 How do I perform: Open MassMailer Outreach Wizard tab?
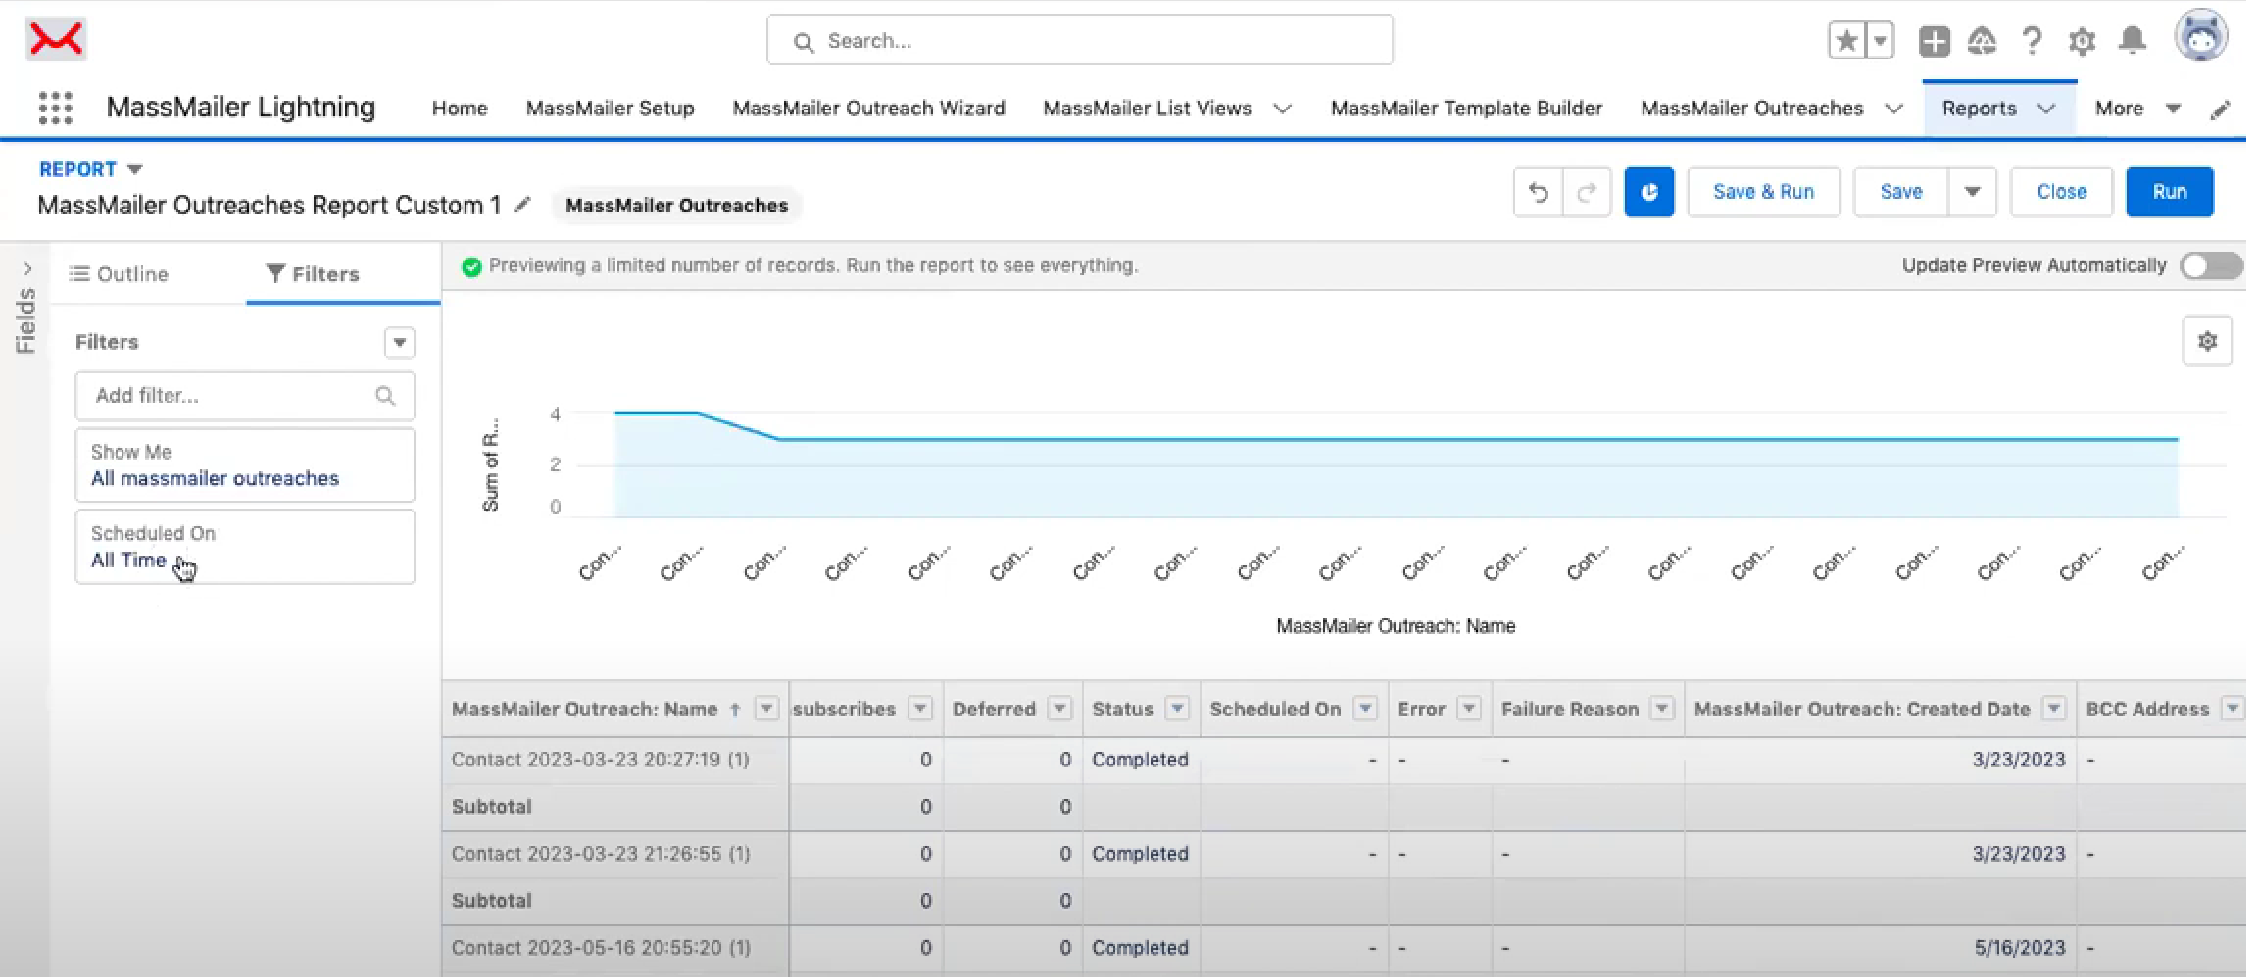coord(869,108)
